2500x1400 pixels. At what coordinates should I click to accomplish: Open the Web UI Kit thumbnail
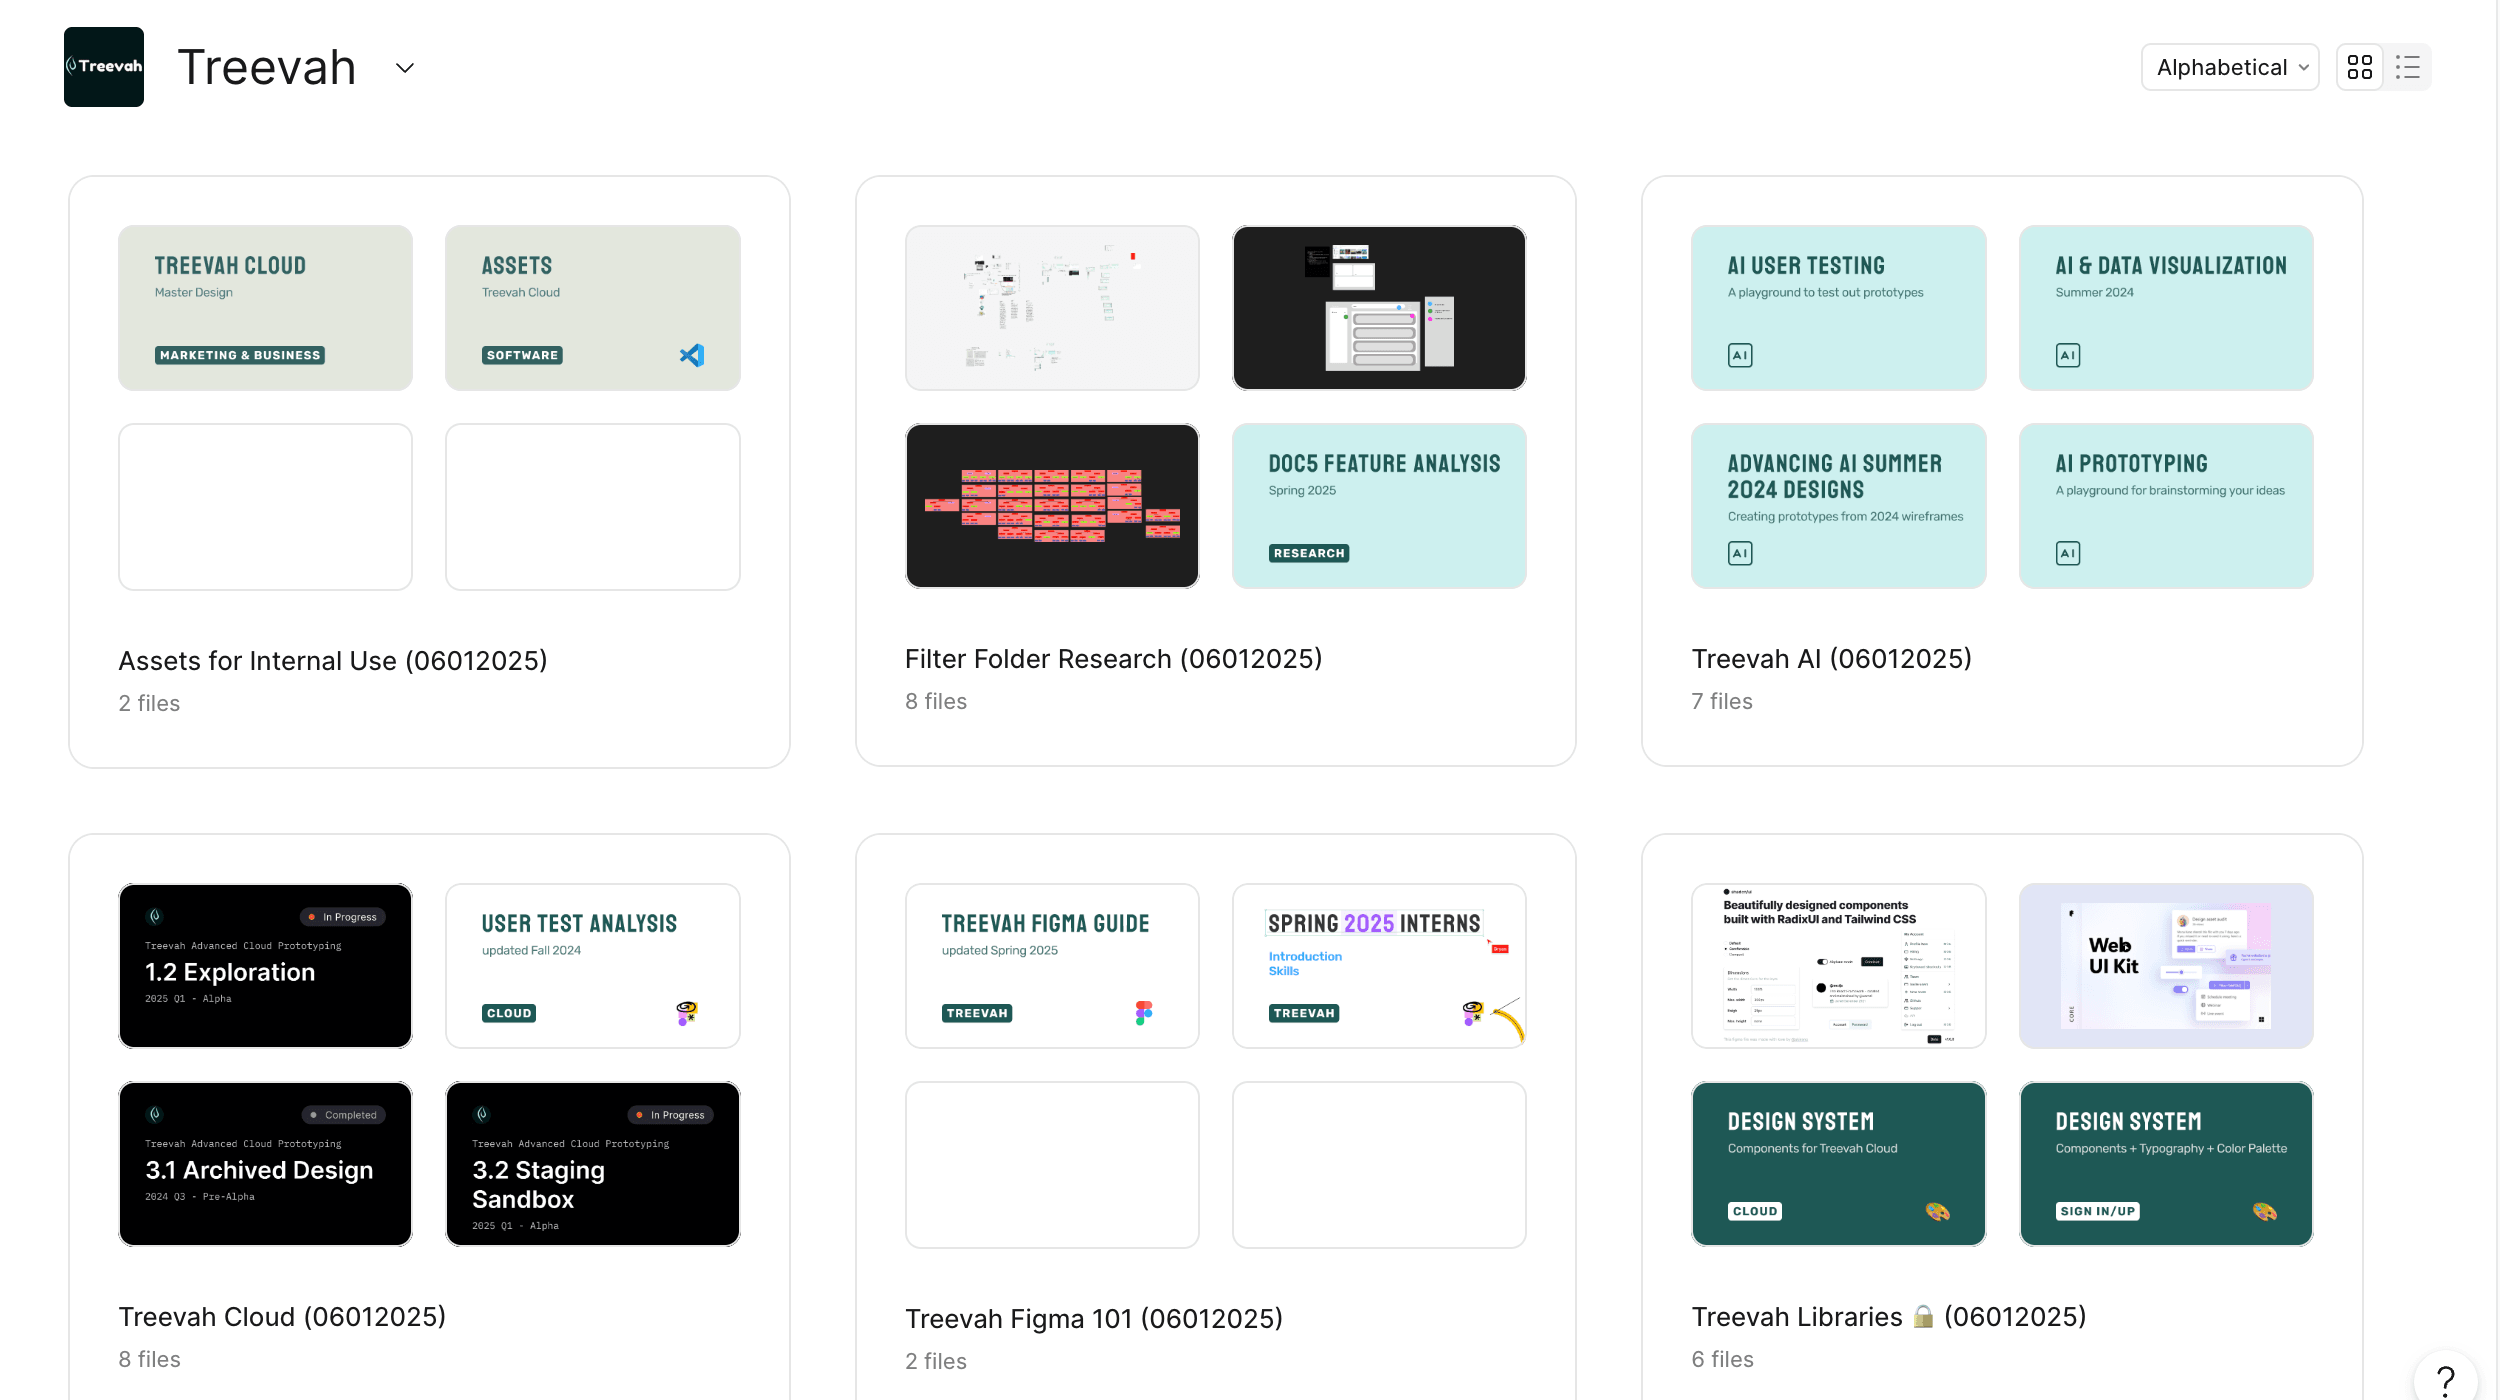click(x=2166, y=966)
